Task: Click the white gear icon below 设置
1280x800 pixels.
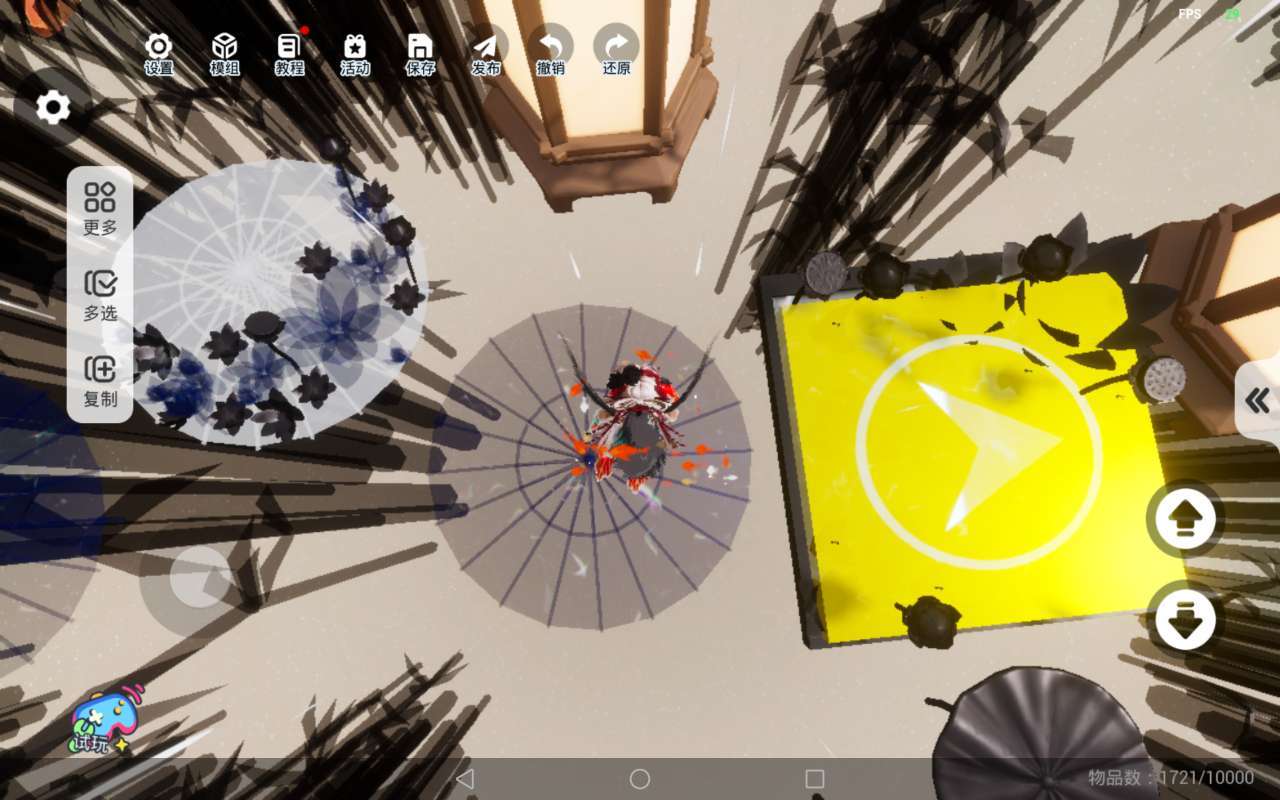Action: click(x=53, y=107)
